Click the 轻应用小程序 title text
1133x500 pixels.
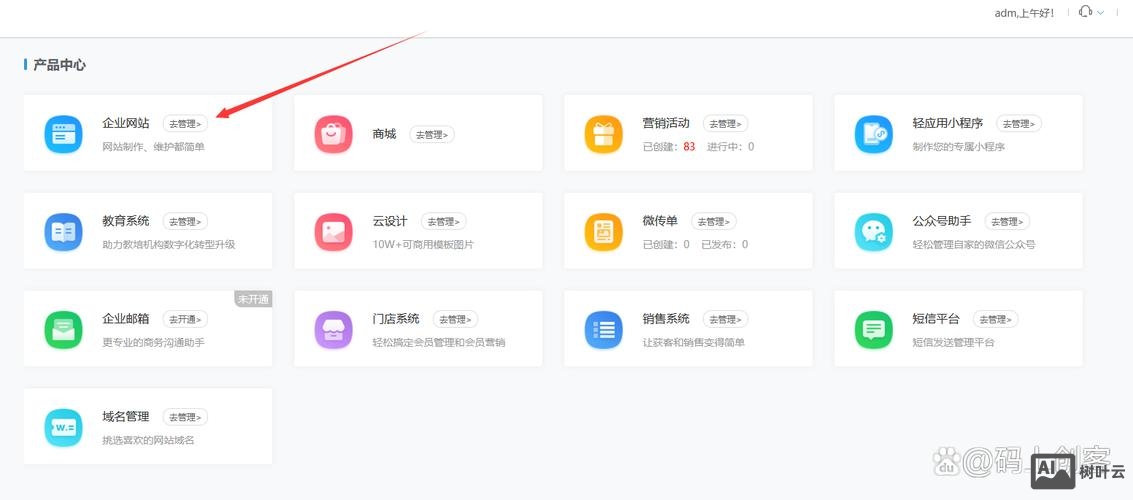pyautogui.click(x=948, y=123)
